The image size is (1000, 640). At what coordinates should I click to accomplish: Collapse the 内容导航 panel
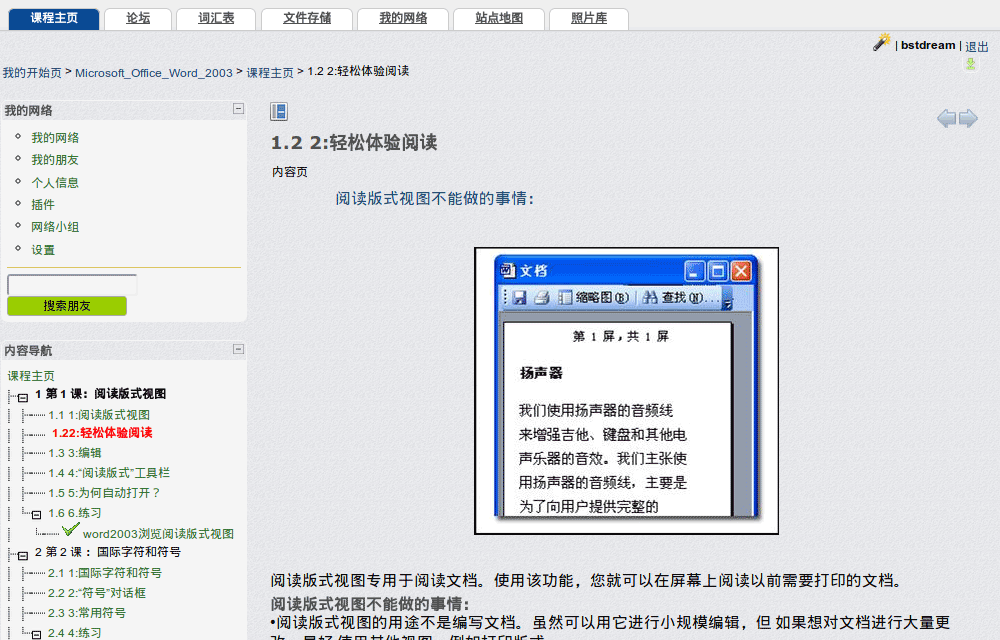click(238, 349)
